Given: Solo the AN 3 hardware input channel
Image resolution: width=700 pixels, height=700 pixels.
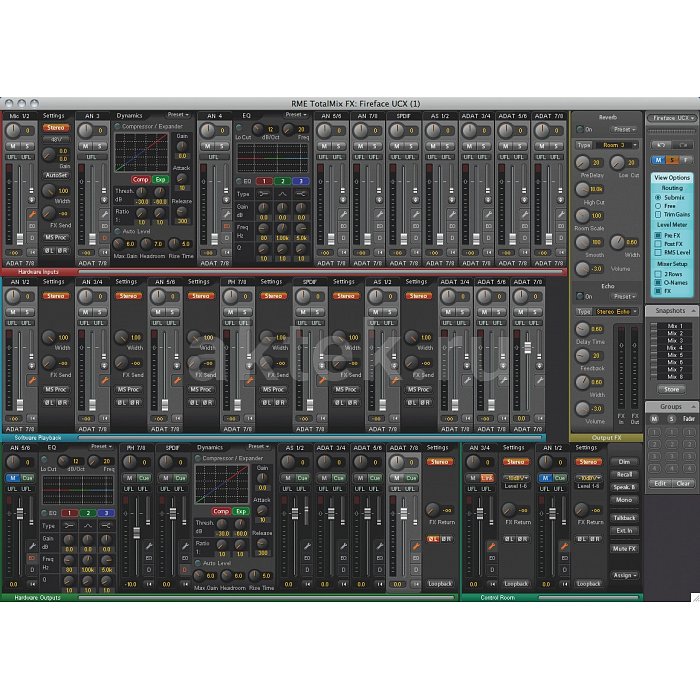Looking at the screenshot, I should [x=100, y=146].
